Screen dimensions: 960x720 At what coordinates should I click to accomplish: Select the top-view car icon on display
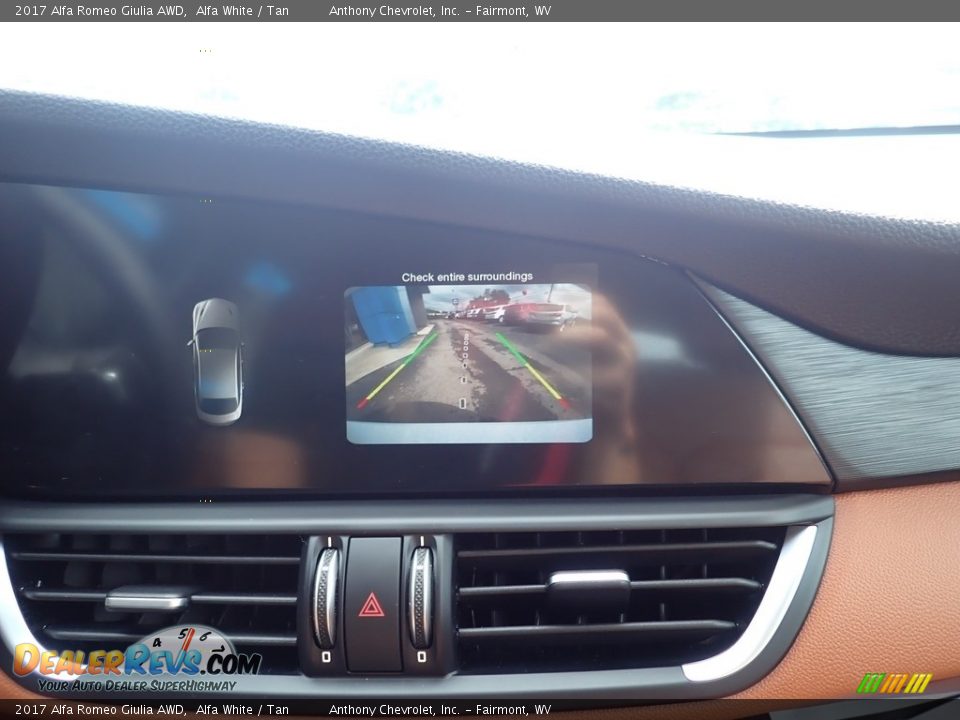coord(217,361)
